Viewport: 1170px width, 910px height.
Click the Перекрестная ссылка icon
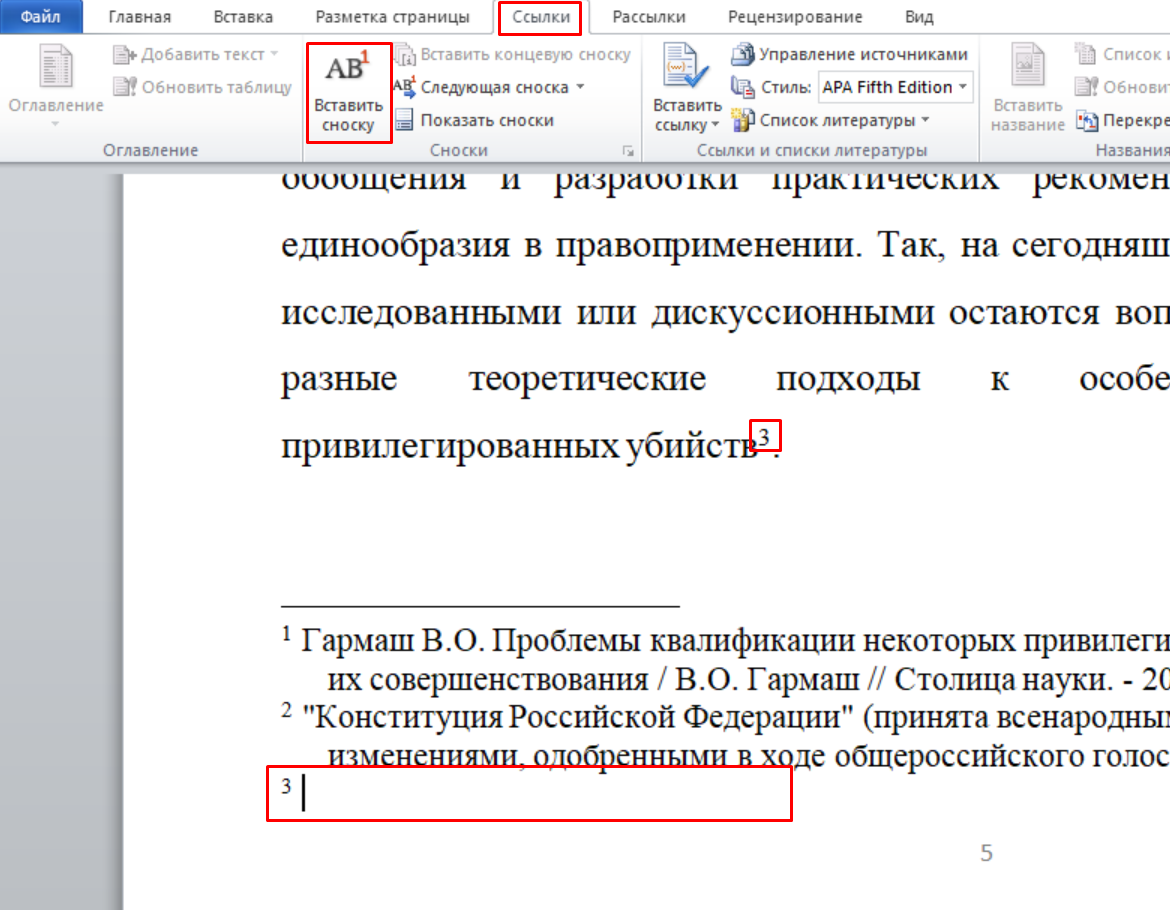1087,120
